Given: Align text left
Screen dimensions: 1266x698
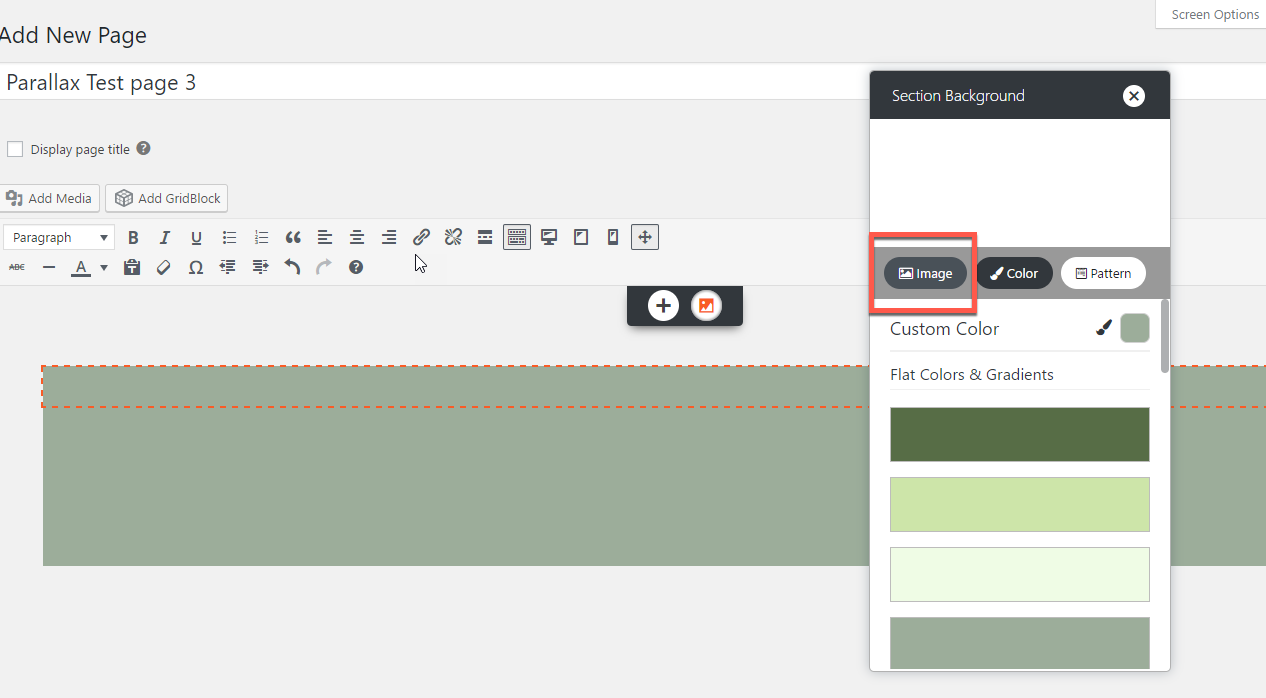Looking at the screenshot, I should point(325,237).
